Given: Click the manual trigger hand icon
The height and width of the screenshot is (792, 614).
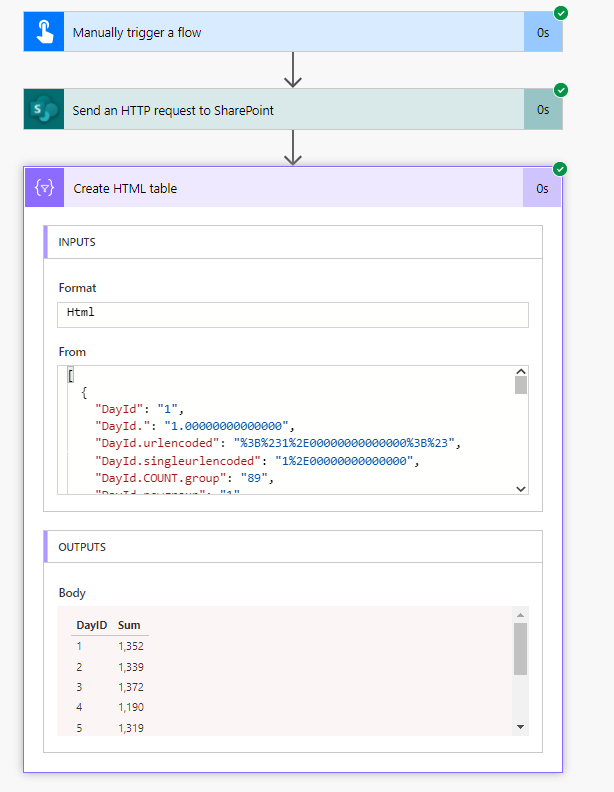Looking at the screenshot, I should pyautogui.click(x=43, y=33).
